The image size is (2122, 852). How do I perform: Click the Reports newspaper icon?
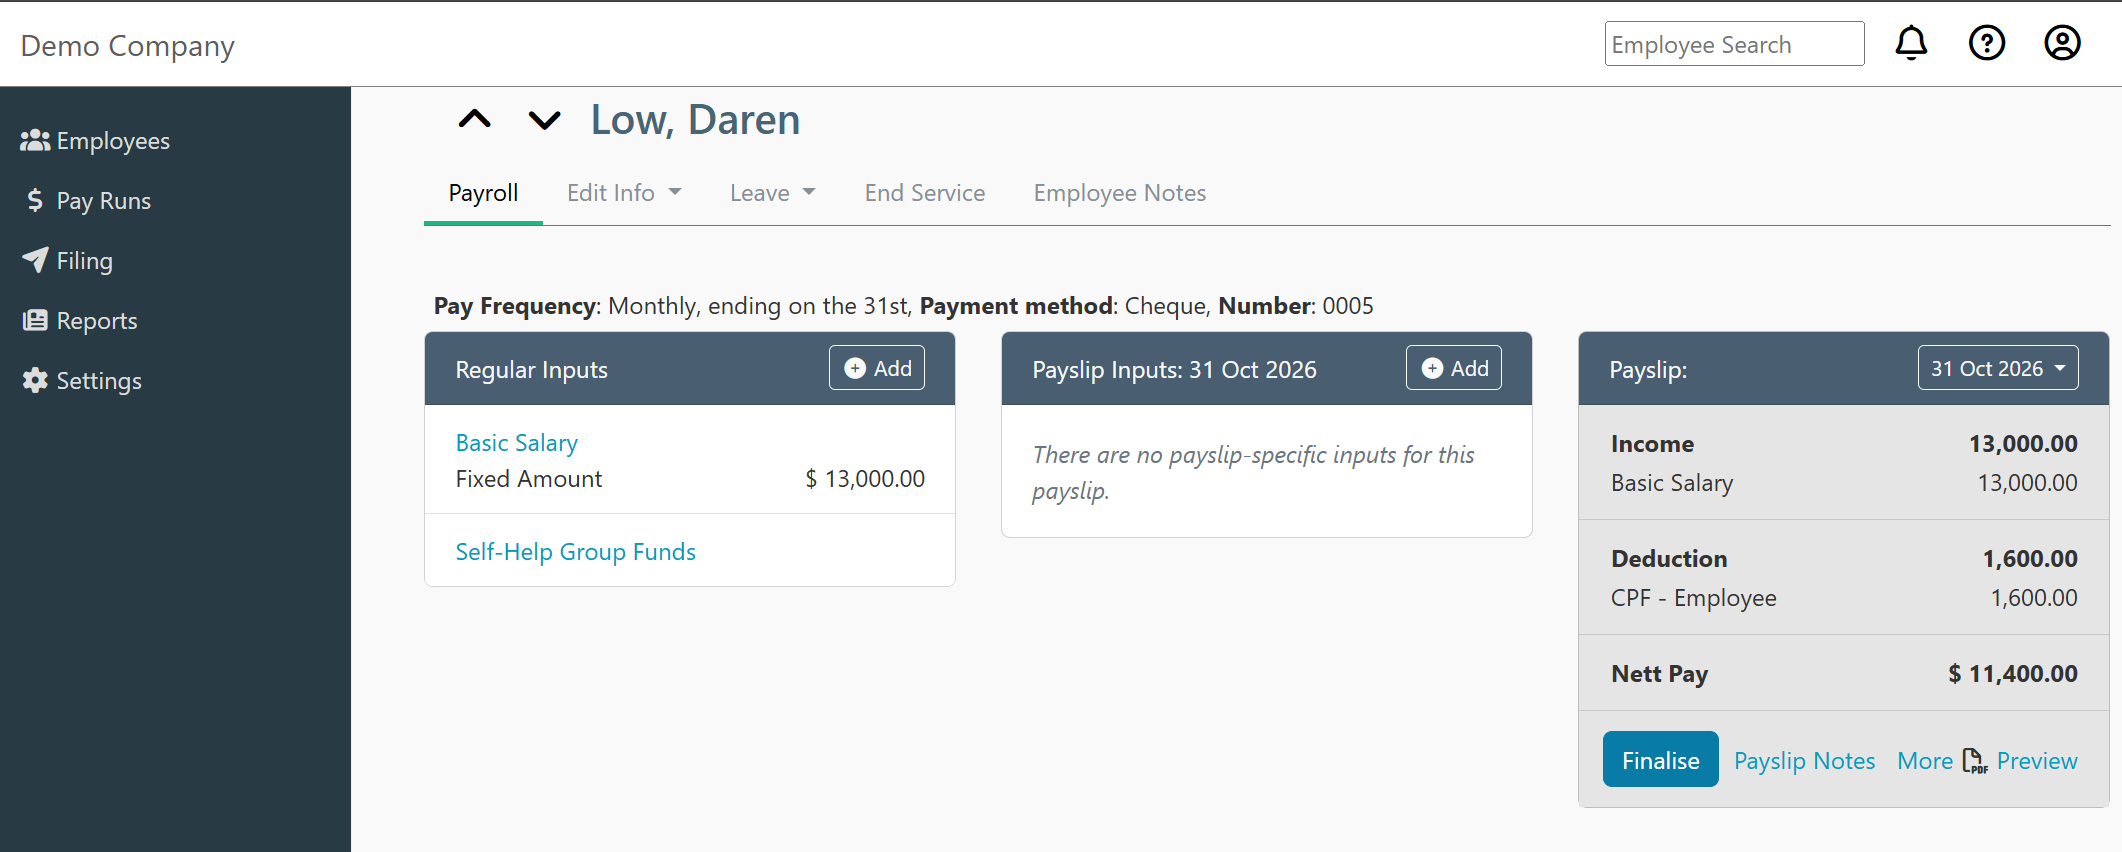coord(35,320)
